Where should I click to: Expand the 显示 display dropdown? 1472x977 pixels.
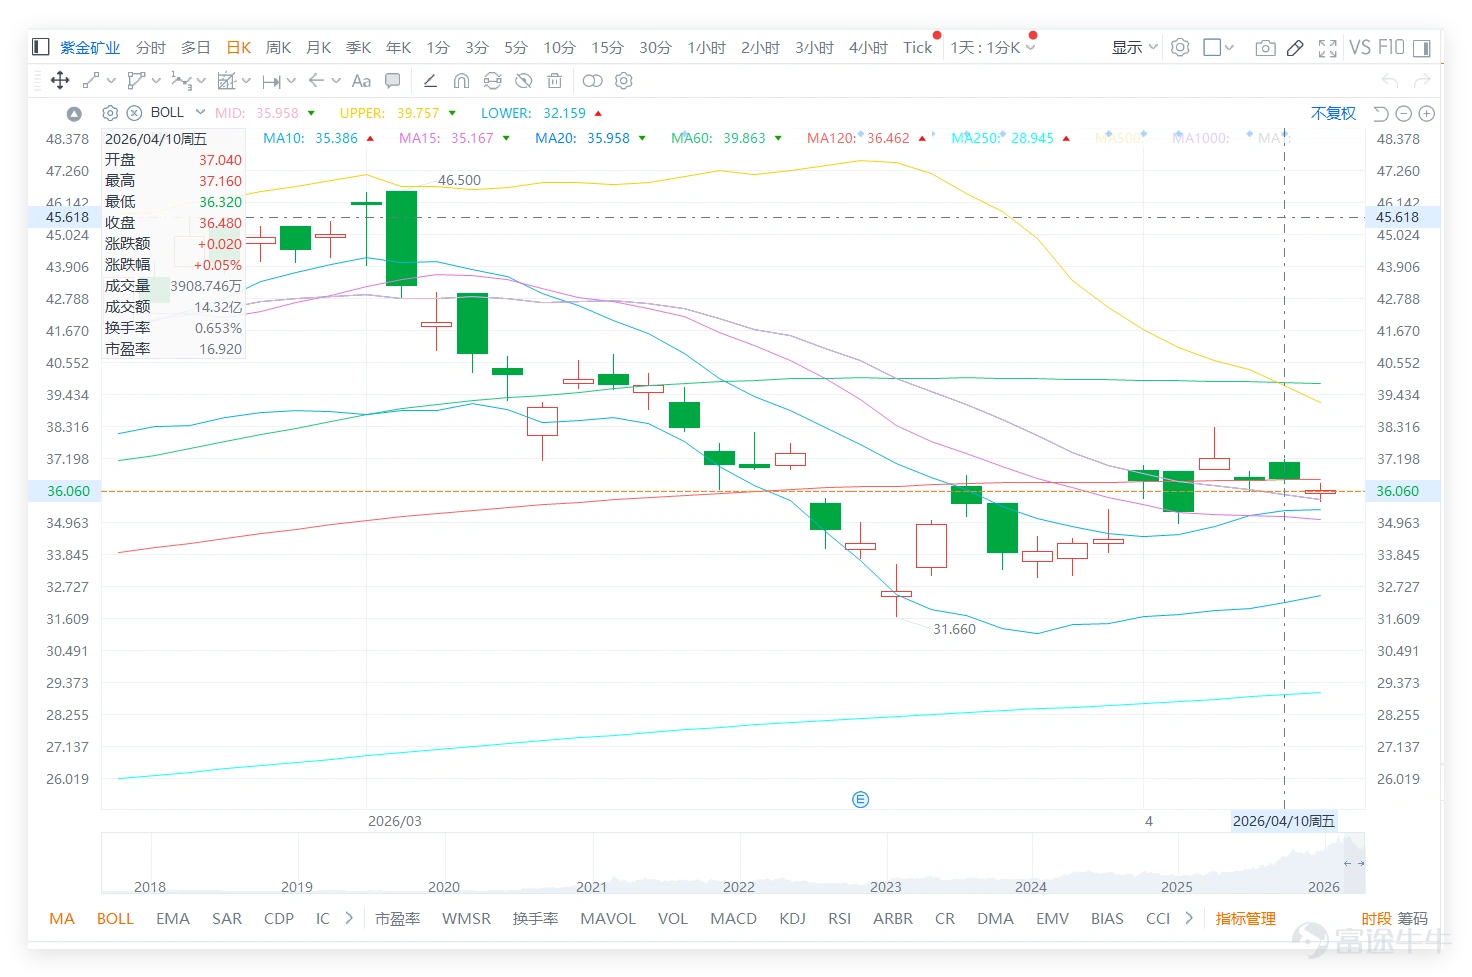tap(1134, 47)
